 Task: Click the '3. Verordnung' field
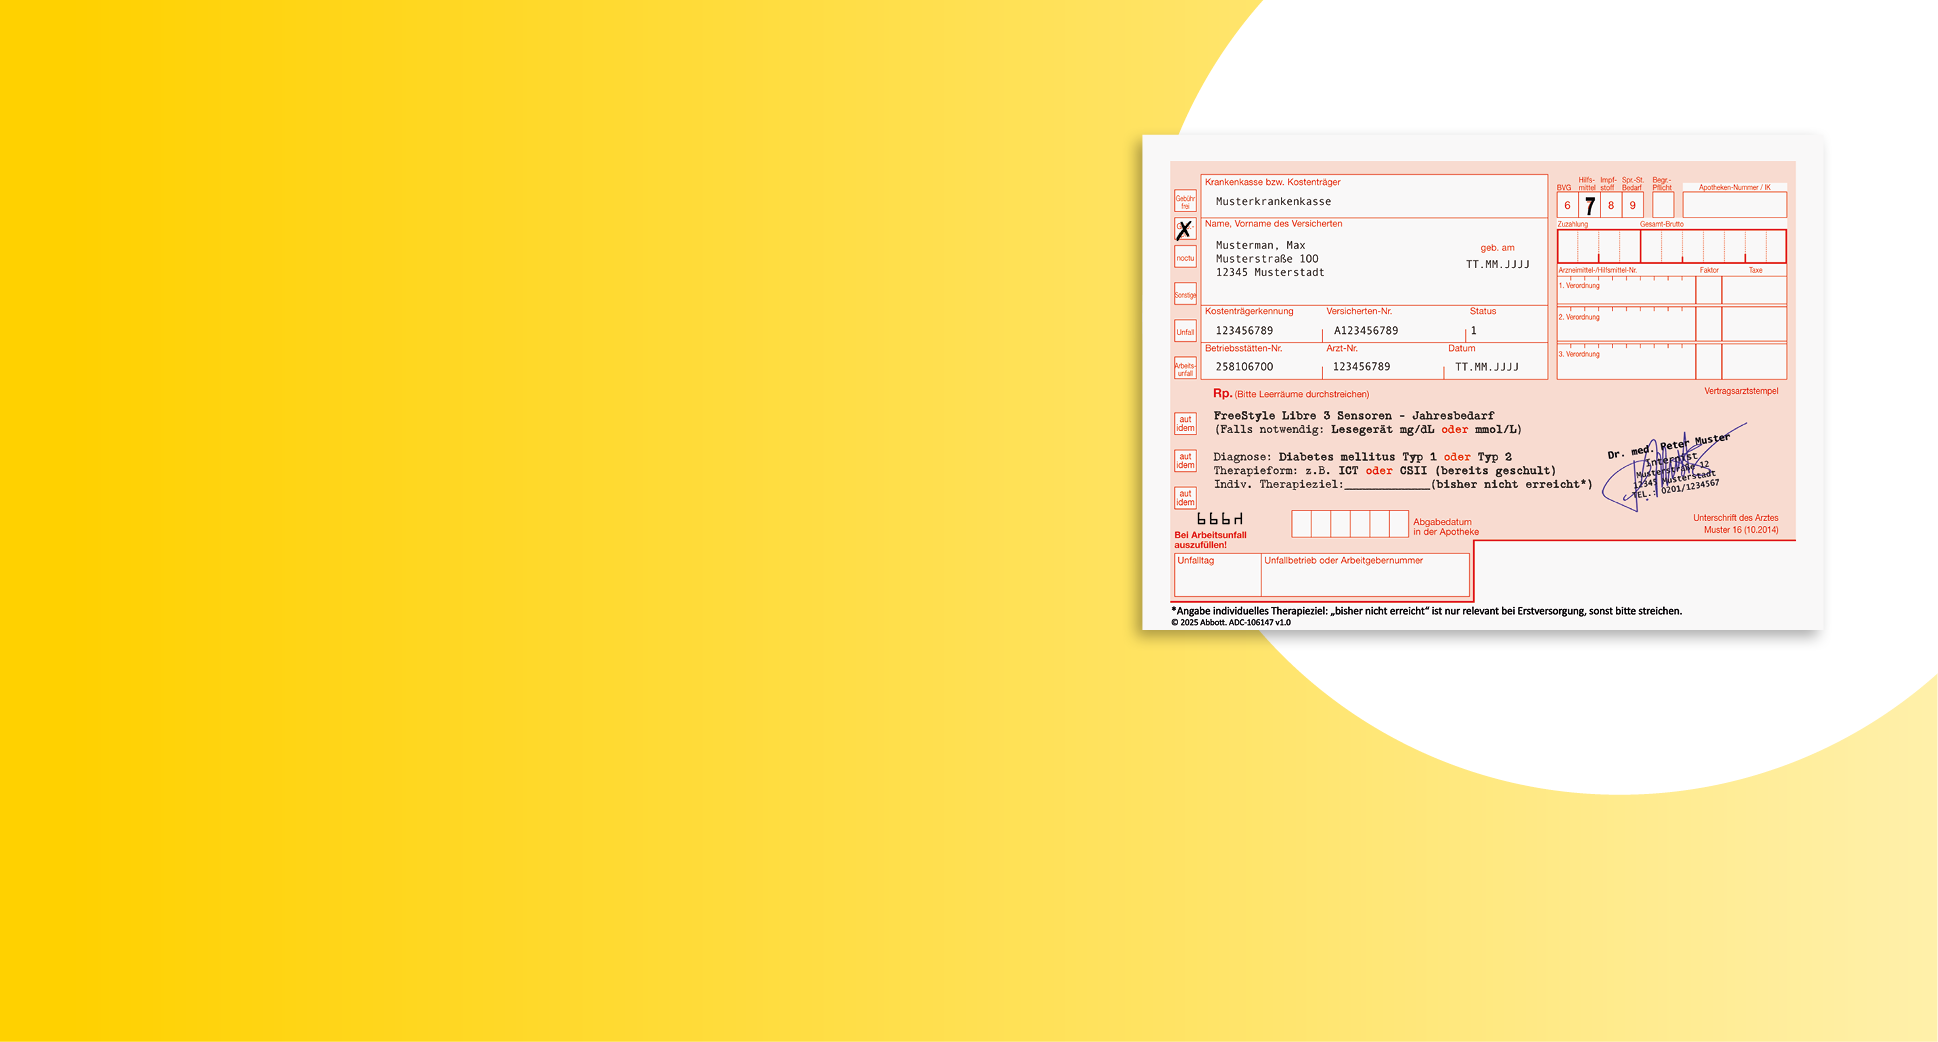[1626, 361]
